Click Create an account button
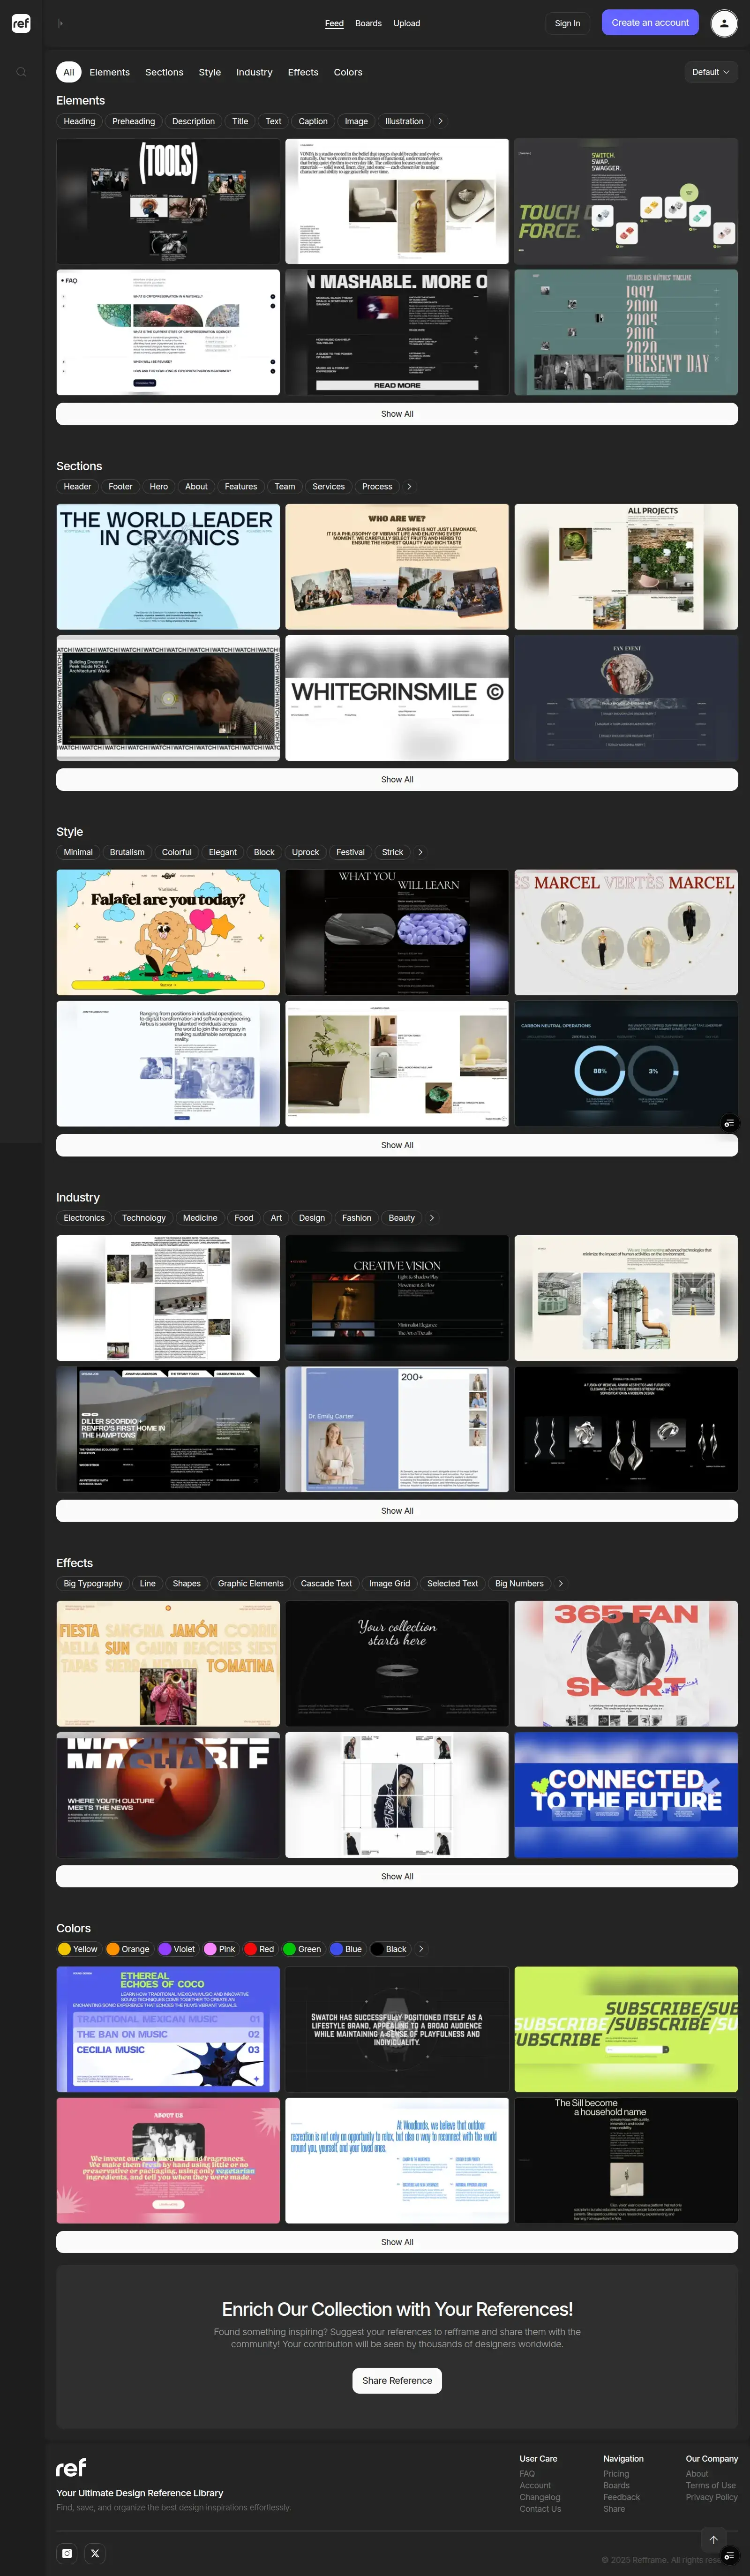This screenshot has height=2576, width=750. click(650, 22)
